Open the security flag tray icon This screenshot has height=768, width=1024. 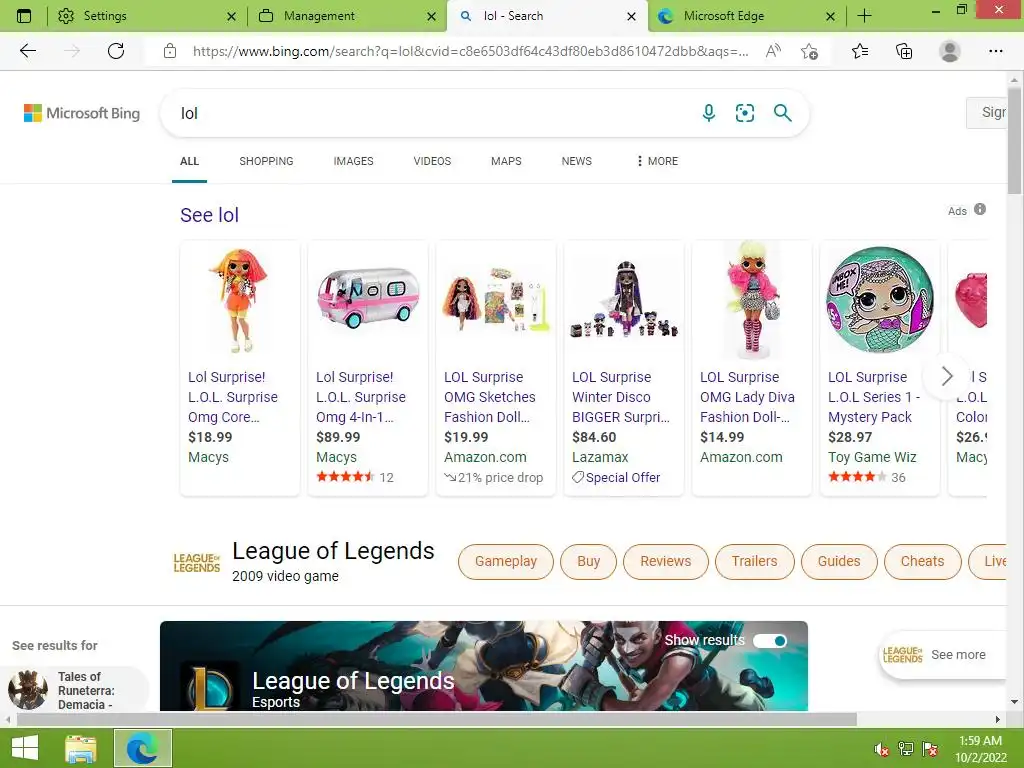coord(930,749)
